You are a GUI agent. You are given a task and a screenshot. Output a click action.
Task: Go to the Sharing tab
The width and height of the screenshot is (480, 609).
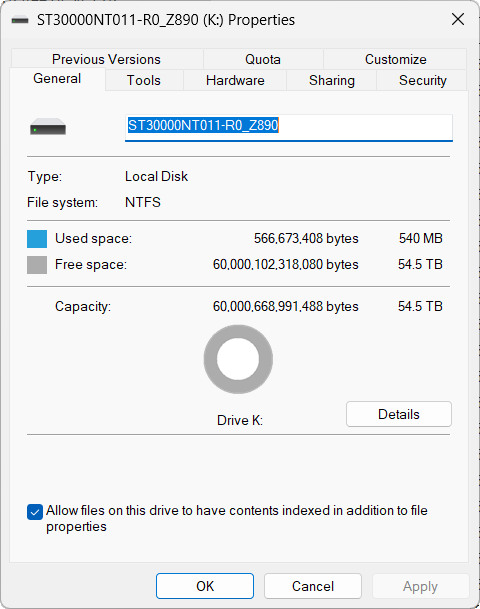(332, 80)
